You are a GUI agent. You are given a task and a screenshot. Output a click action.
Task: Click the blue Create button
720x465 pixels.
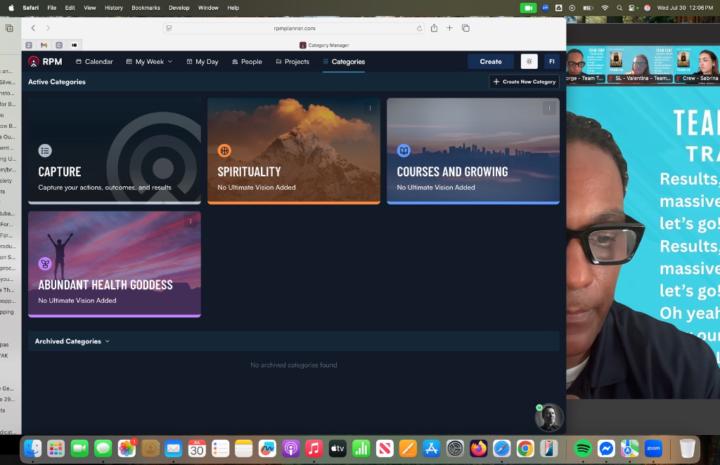click(x=490, y=62)
